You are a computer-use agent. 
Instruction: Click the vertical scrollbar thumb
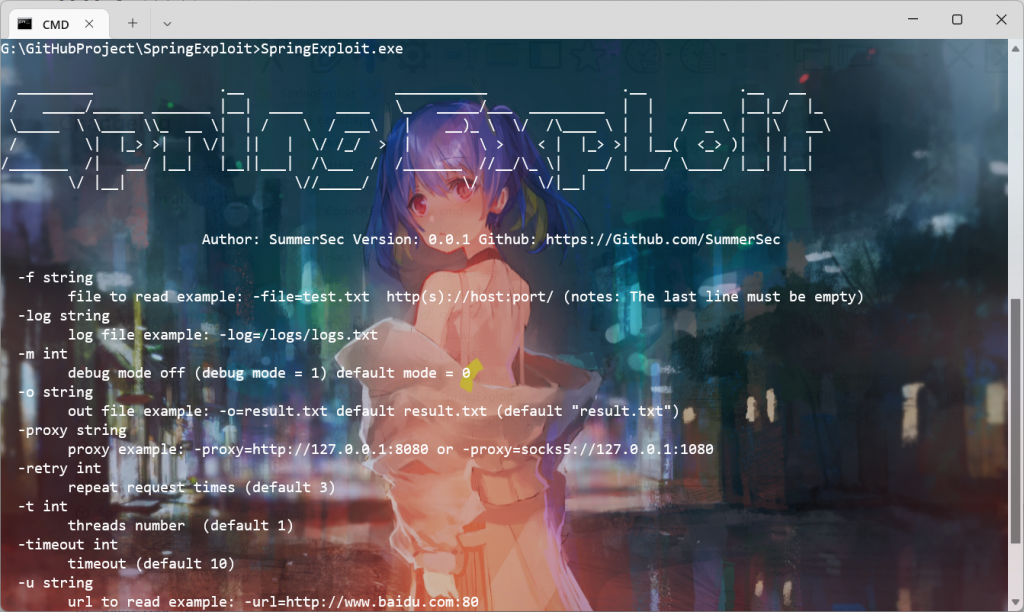pos(1016,421)
